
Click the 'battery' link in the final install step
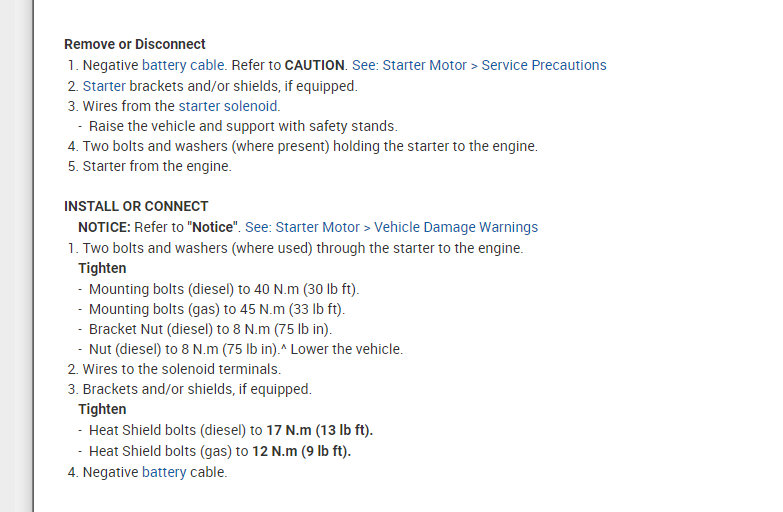click(x=164, y=472)
